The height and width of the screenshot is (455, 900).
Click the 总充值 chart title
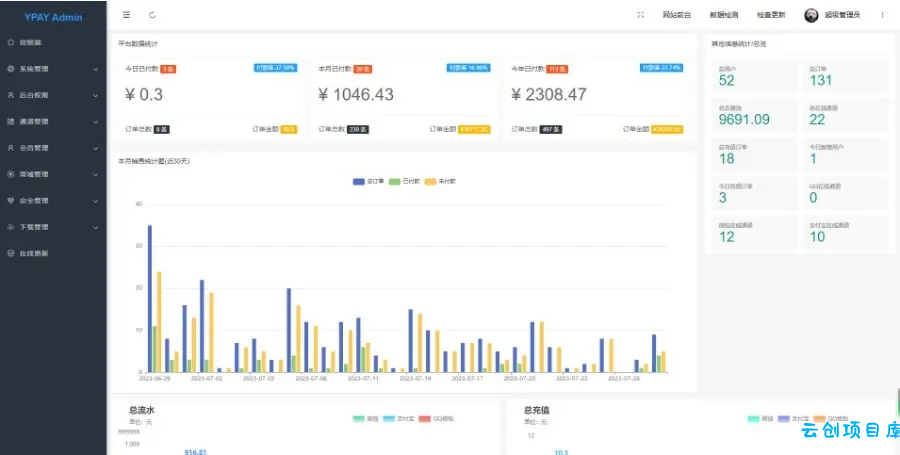click(x=537, y=410)
